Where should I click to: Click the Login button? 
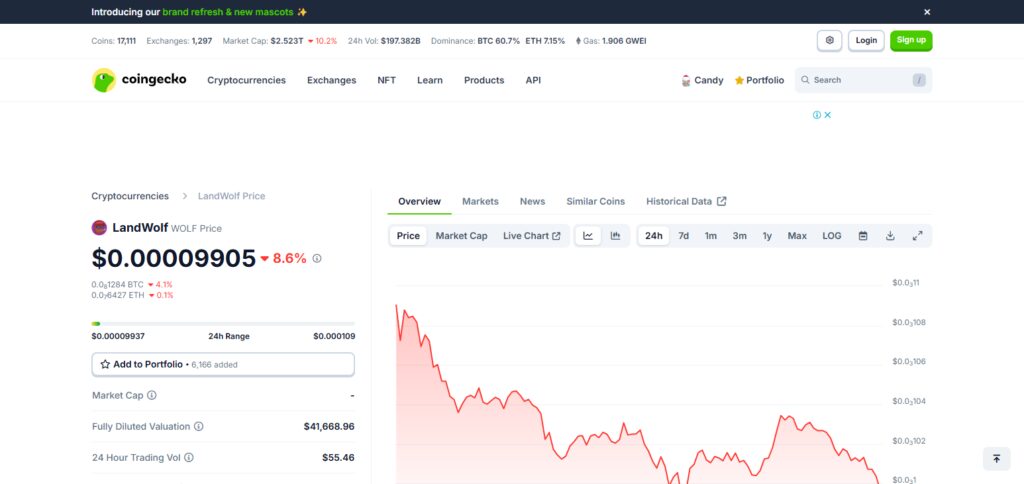[x=866, y=40]
